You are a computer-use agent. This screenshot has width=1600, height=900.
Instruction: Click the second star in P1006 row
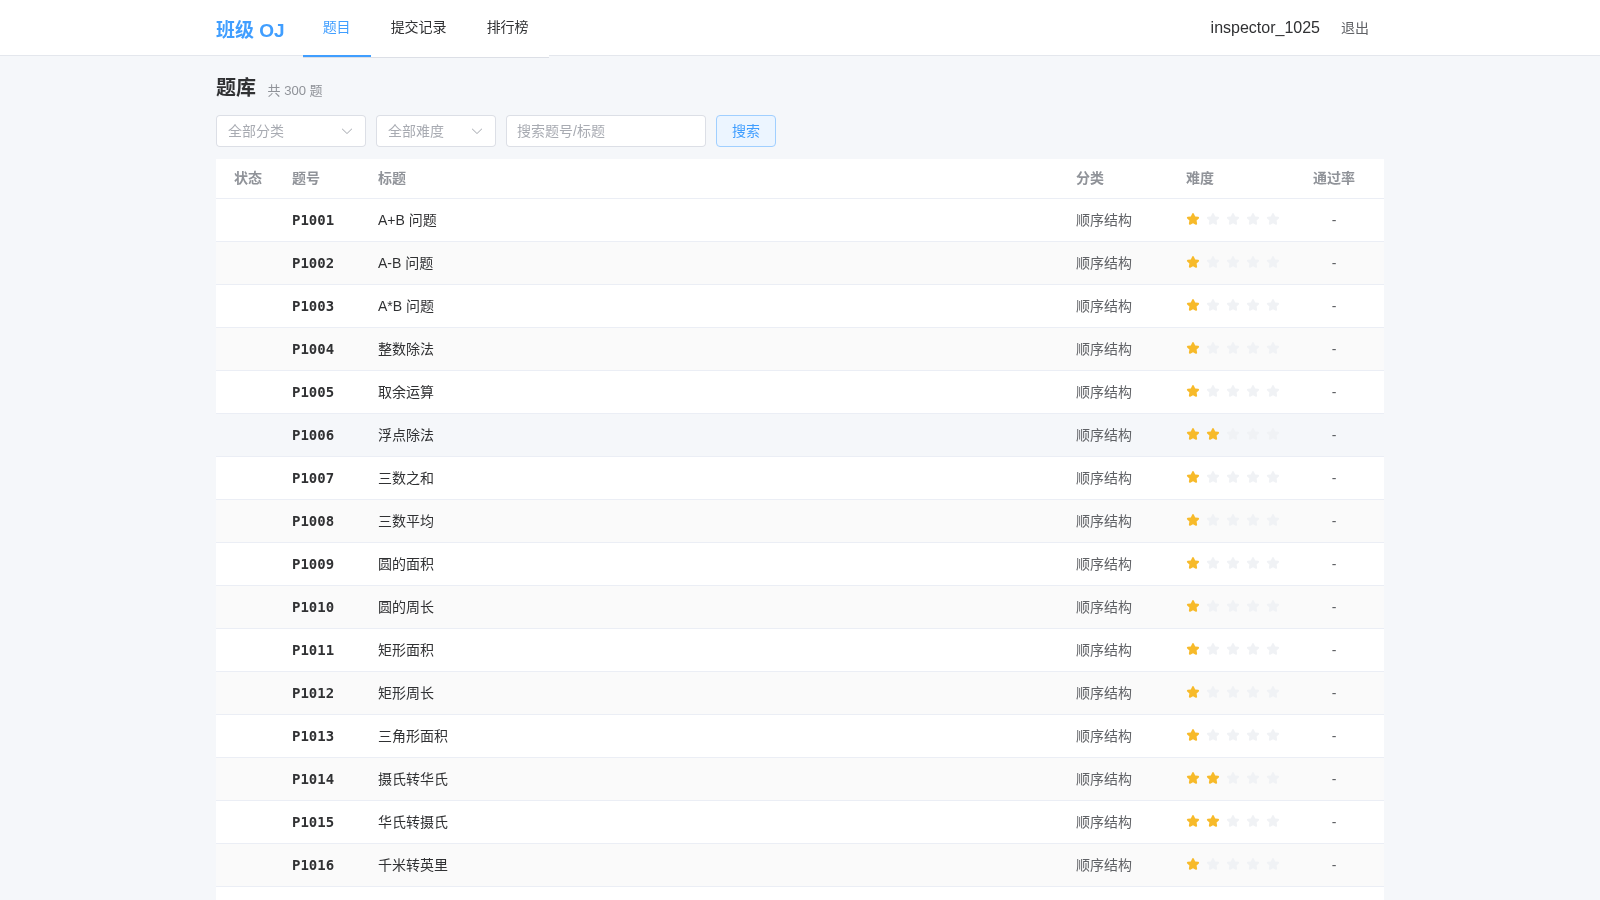[x=1213, y=434]
